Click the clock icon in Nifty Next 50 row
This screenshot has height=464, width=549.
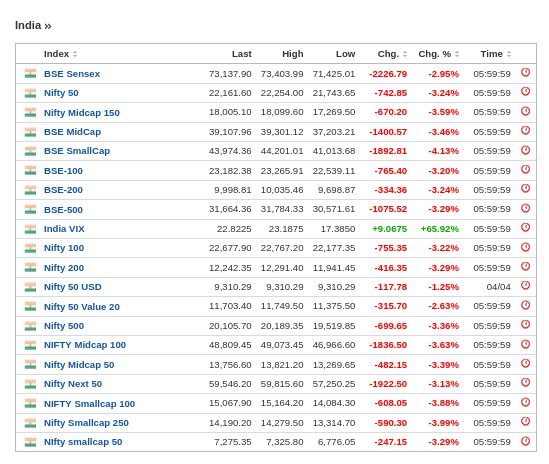pyautogui.click(x=525, y=382)
